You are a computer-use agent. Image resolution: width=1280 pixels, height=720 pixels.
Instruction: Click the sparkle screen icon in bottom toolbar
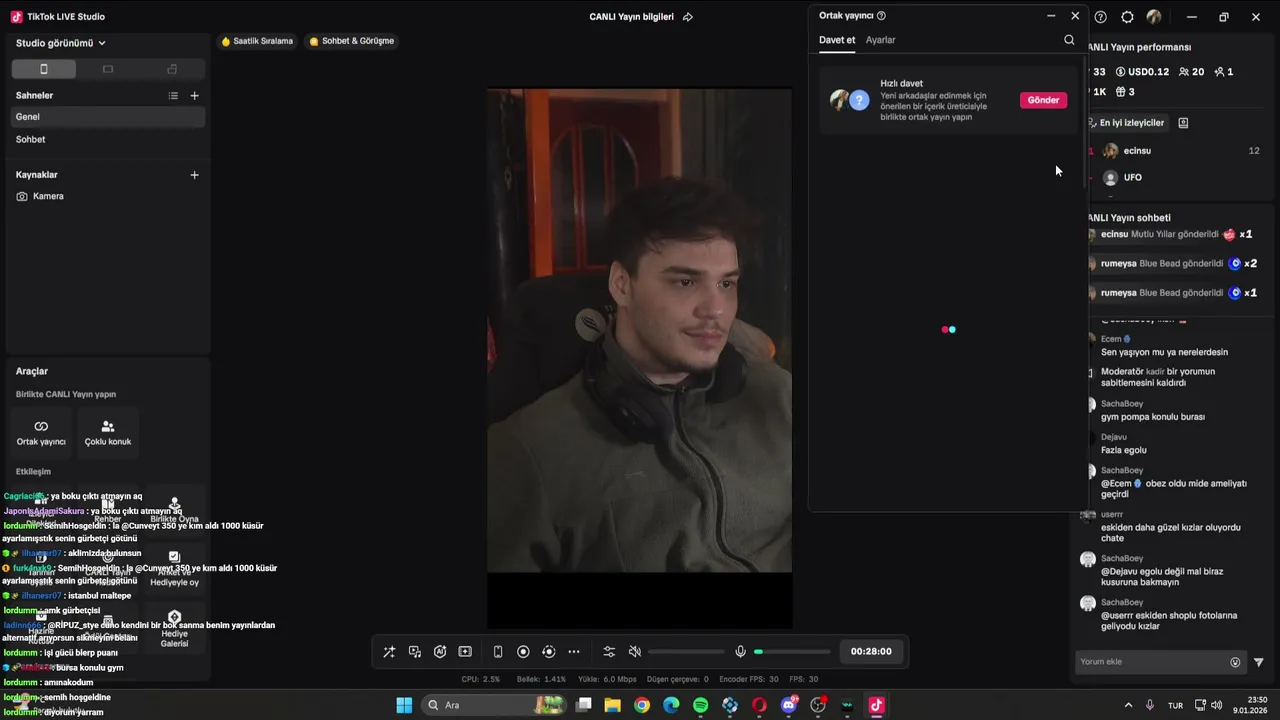(465, 651)
